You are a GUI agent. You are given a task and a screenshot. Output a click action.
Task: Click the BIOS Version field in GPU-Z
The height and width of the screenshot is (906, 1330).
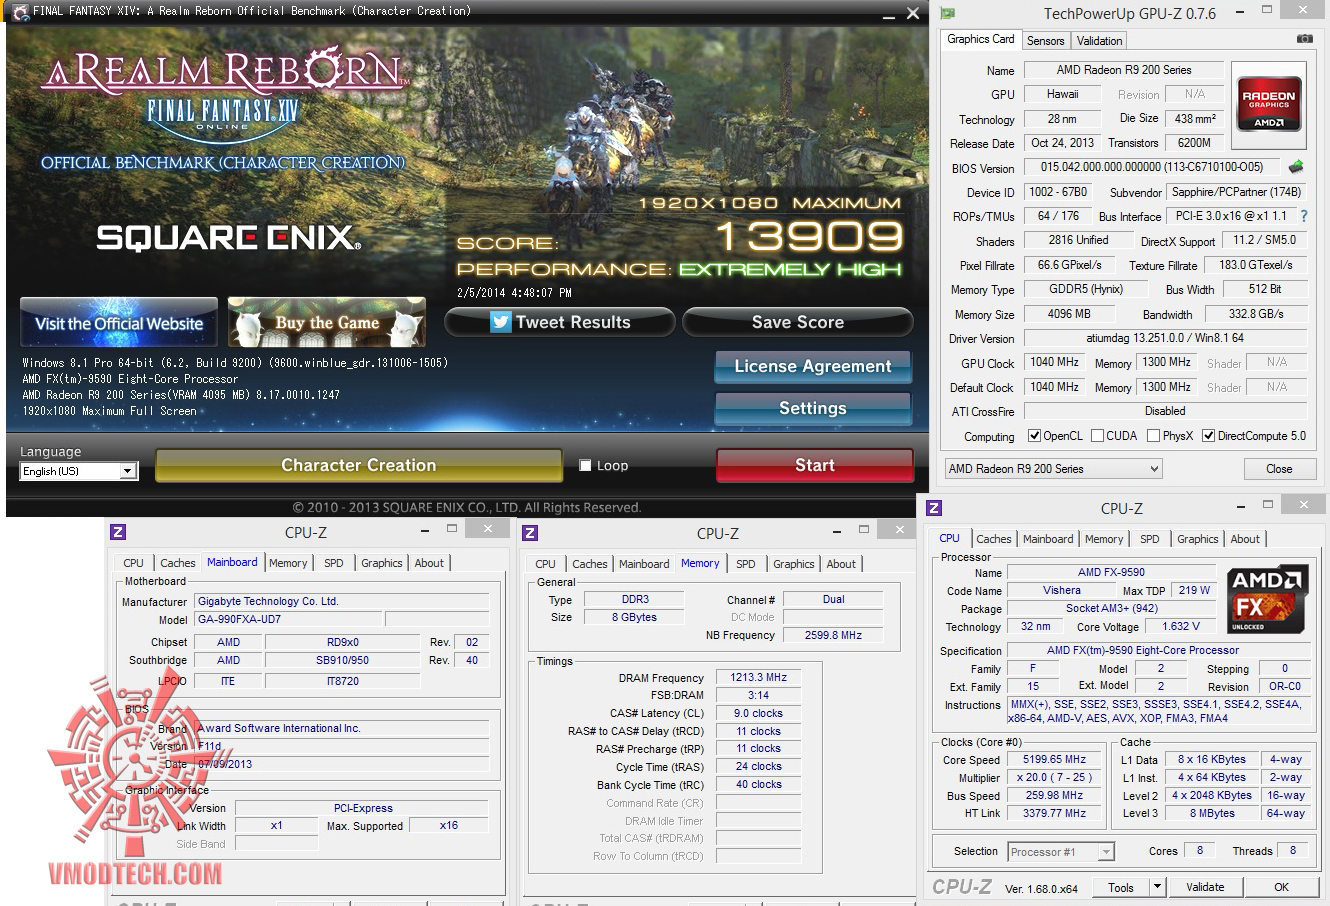[x=1152, y=168]
